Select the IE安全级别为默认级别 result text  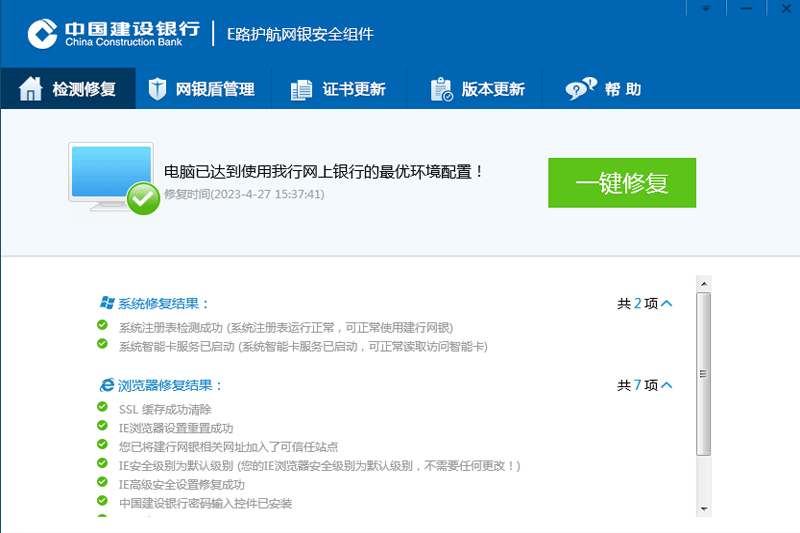point(319,466)
